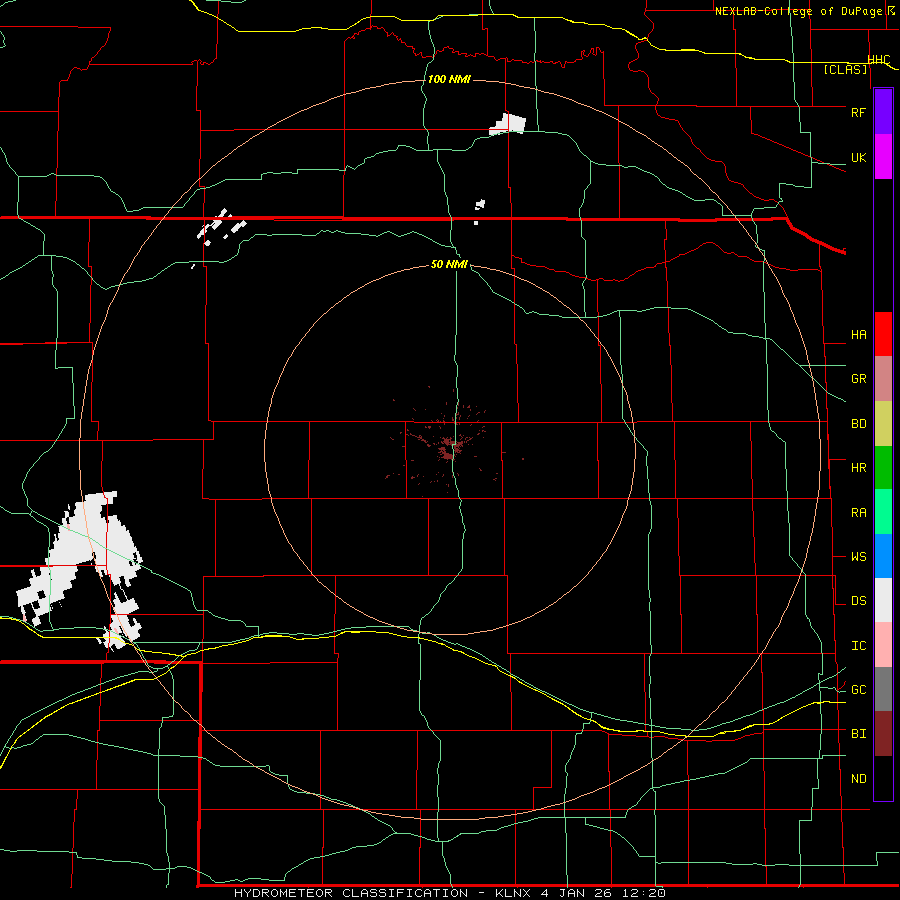The height and width of the screenshot is (900, 900).
Task: Click the 50 NMI range ring label
Action: 449,264
